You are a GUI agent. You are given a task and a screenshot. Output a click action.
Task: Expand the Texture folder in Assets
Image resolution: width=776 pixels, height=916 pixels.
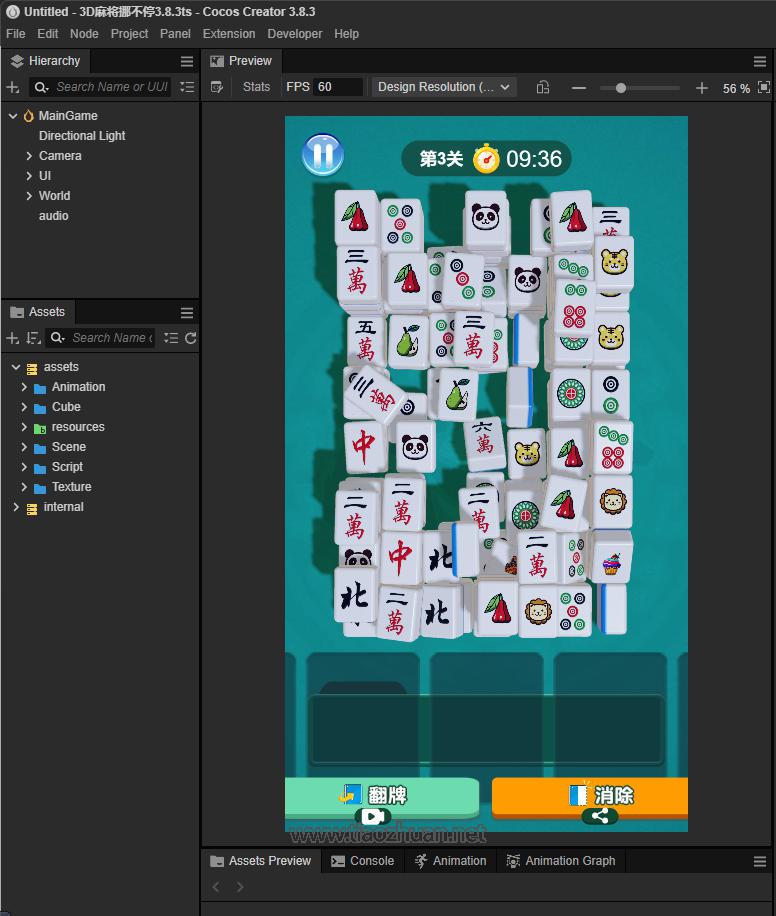[24, 487]
